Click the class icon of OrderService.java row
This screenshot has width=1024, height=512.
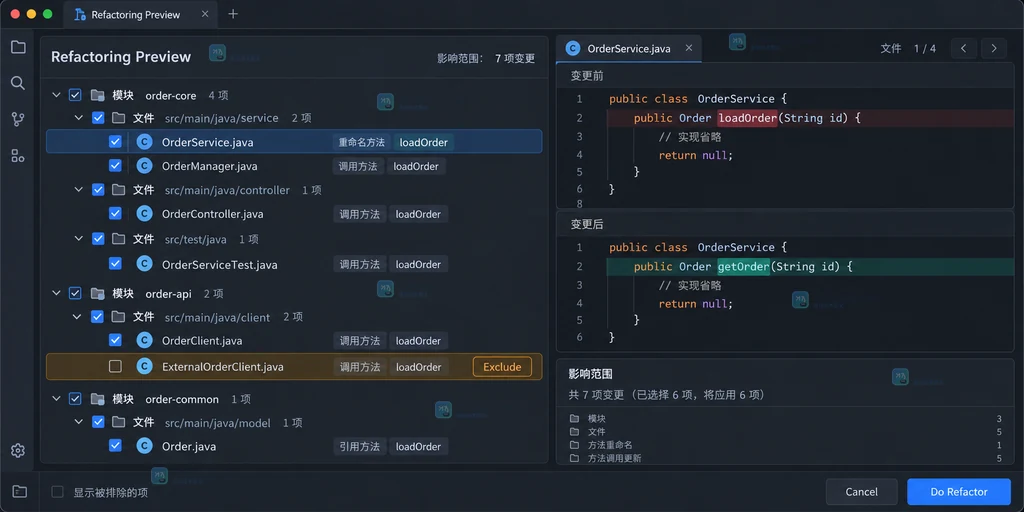[x=144, y=142]
